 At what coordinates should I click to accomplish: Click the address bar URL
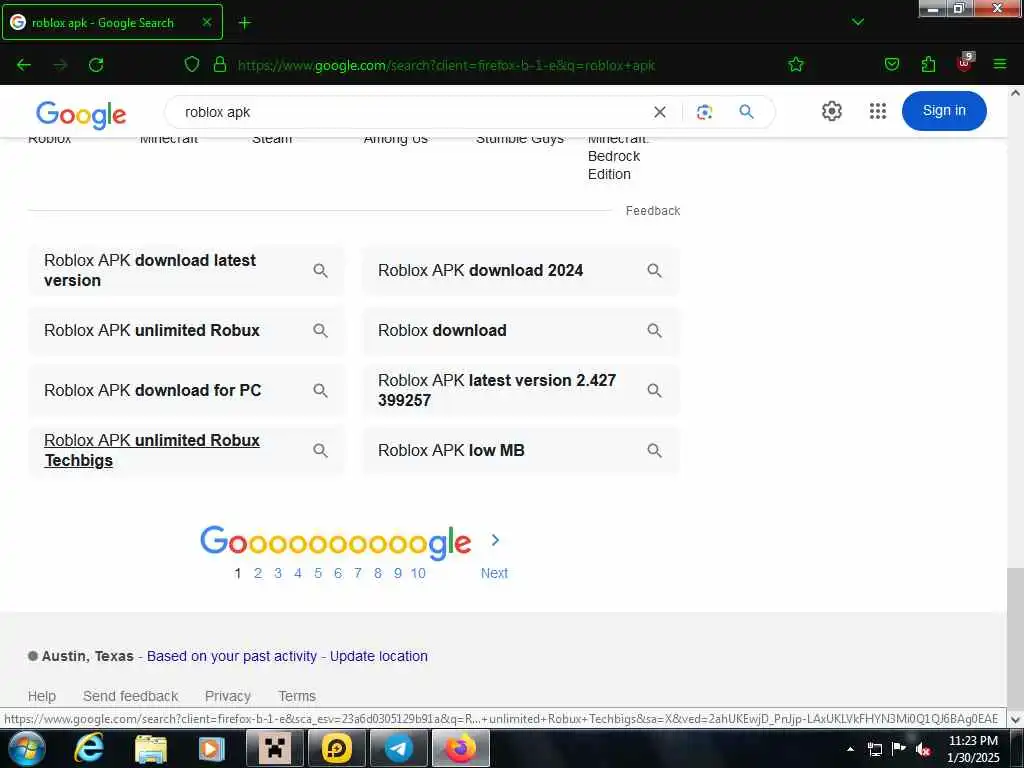pos(446,65)
